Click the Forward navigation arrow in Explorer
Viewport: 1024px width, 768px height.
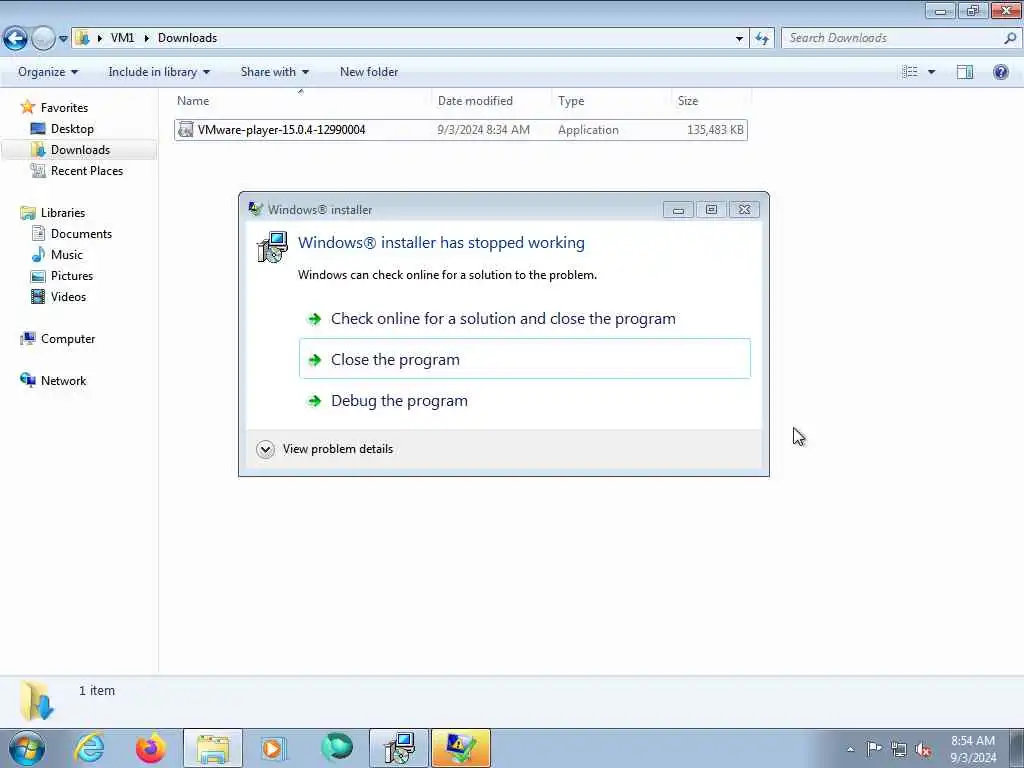click(x=43, y=38)
